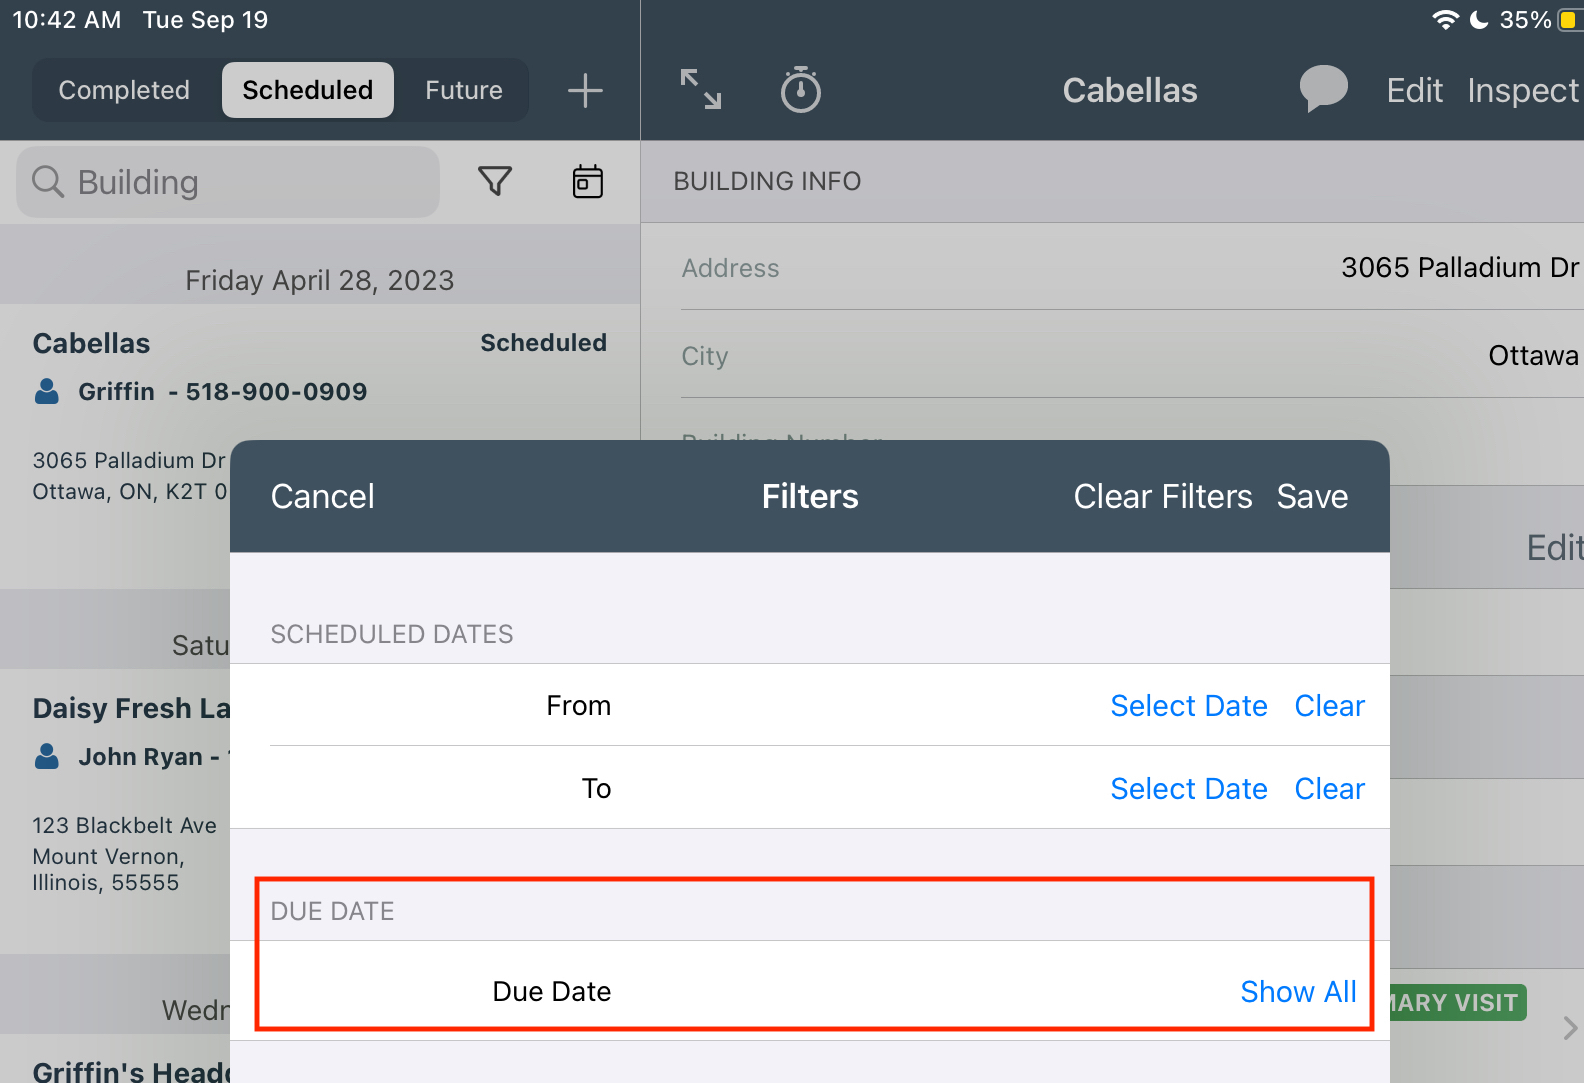Click the Building search field
This screenshot has height=1083, width=1584.
click(230, 182)
